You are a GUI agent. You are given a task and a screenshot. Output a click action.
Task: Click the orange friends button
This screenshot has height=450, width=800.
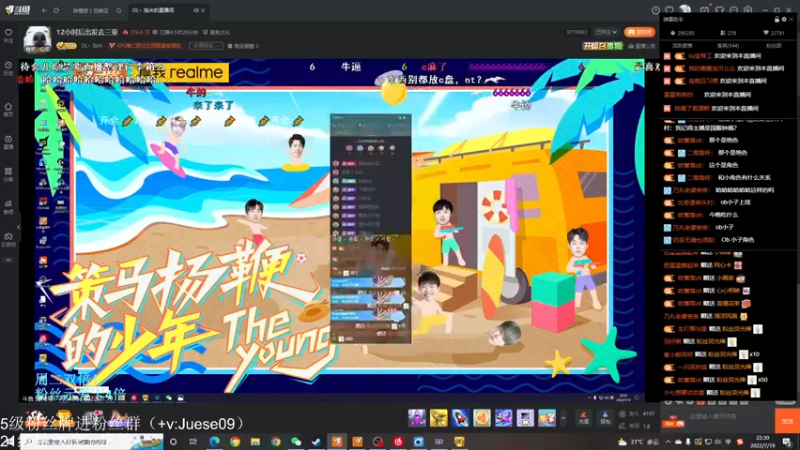tap(639, 32)
